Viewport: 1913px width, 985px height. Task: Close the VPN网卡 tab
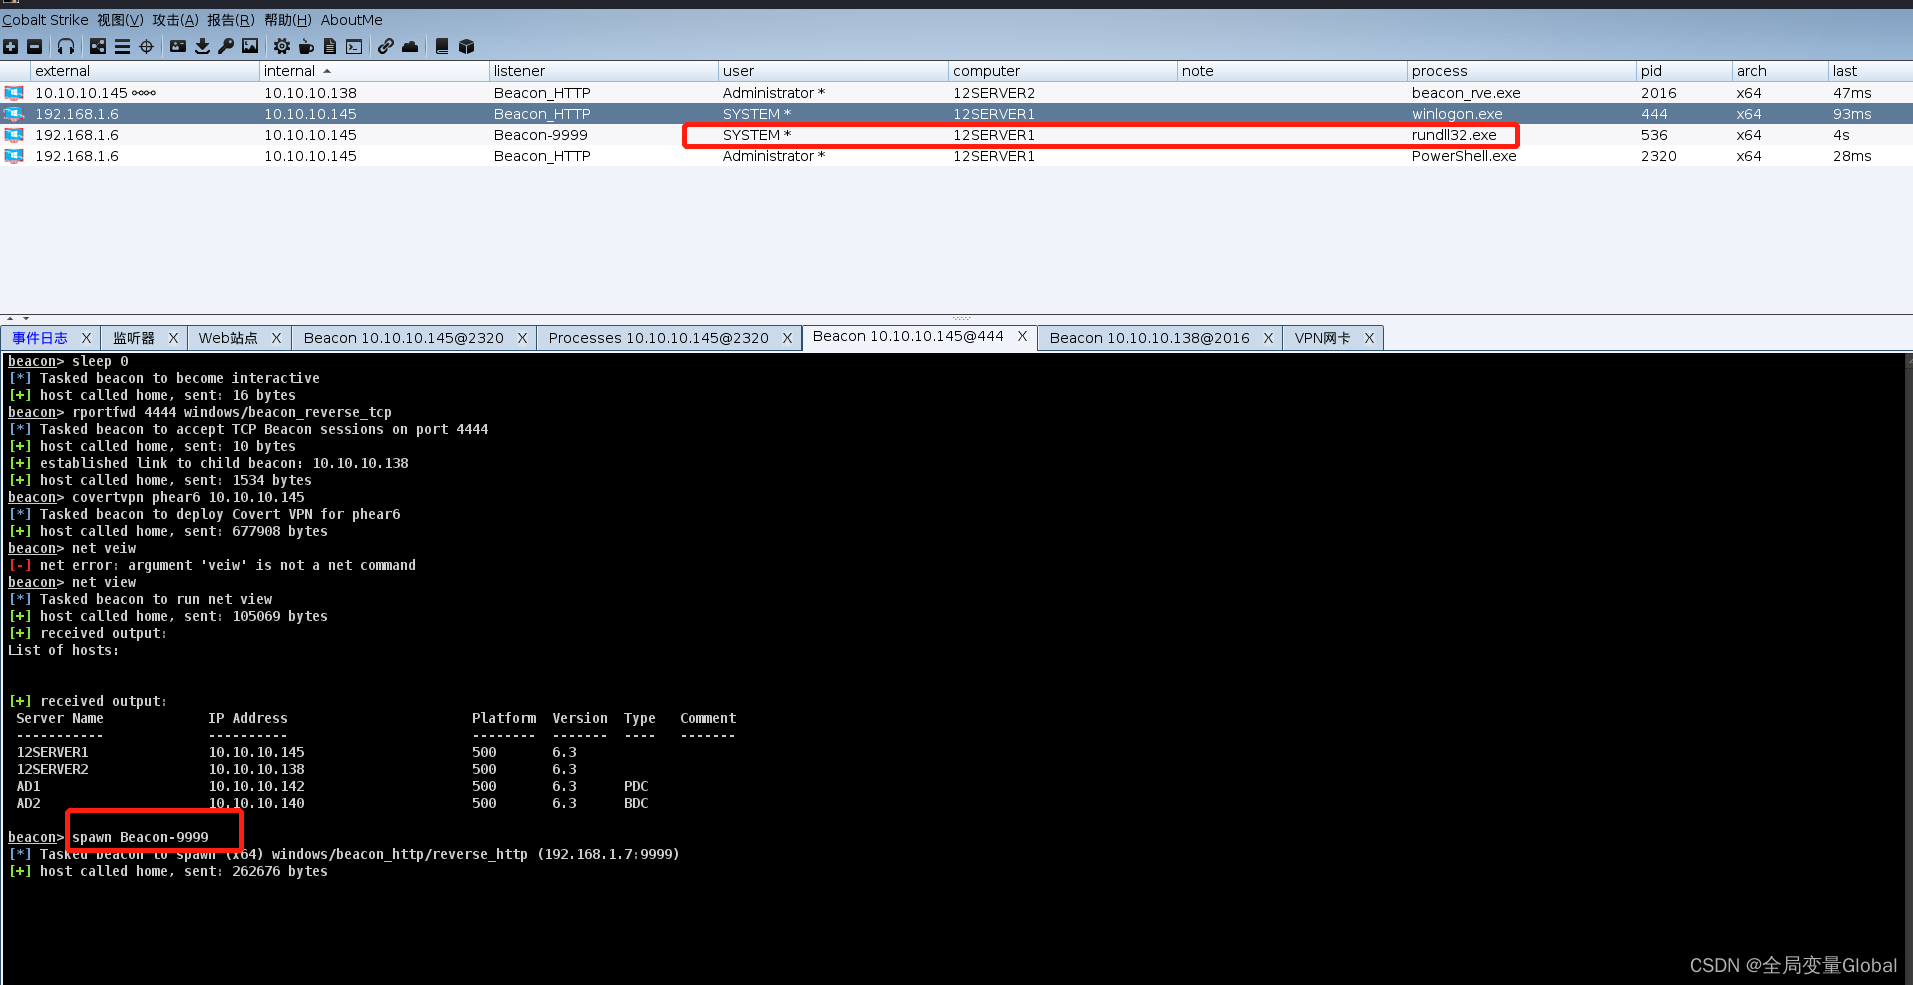point(1369,338)
